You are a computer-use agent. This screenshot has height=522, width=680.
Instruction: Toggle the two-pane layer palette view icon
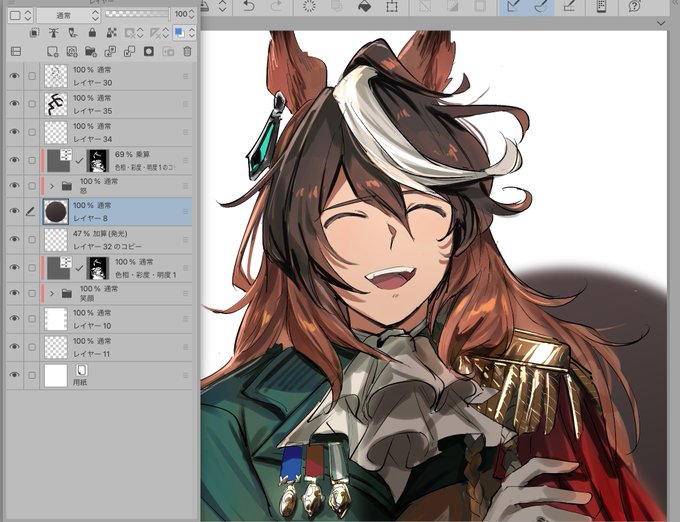16,52
